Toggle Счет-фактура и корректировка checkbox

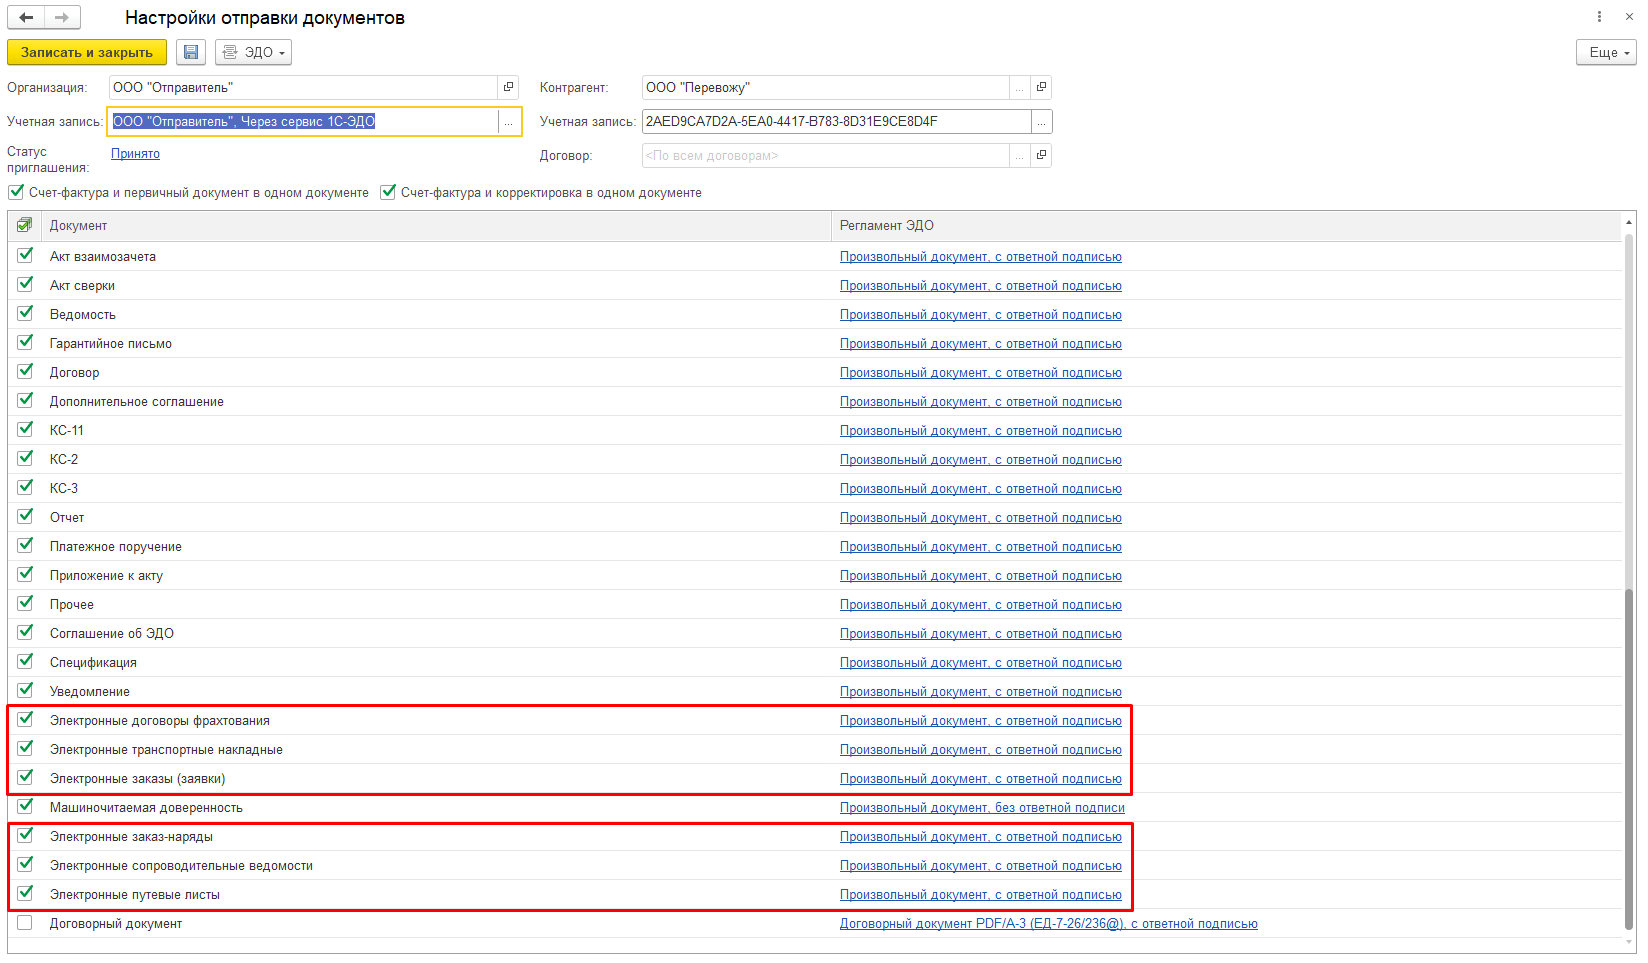pyautogui.click(x=388, y=192)
